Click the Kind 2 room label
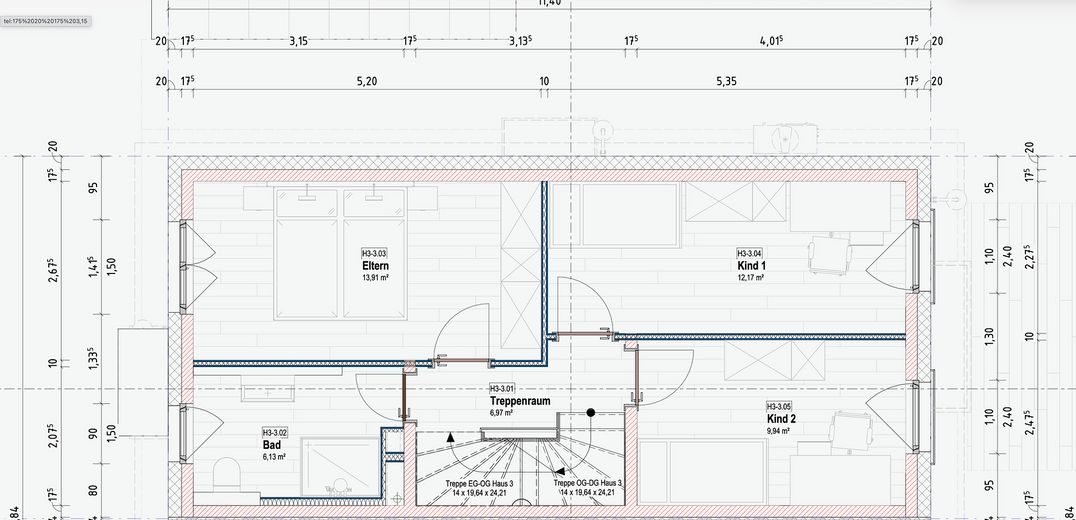 click(782, 418)
